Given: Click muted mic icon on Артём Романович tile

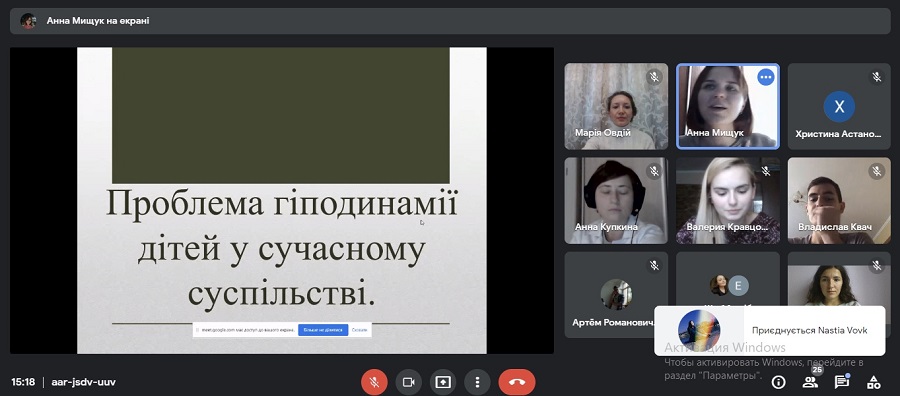Looking at the screenshot, I should click(x=654, y=265).
